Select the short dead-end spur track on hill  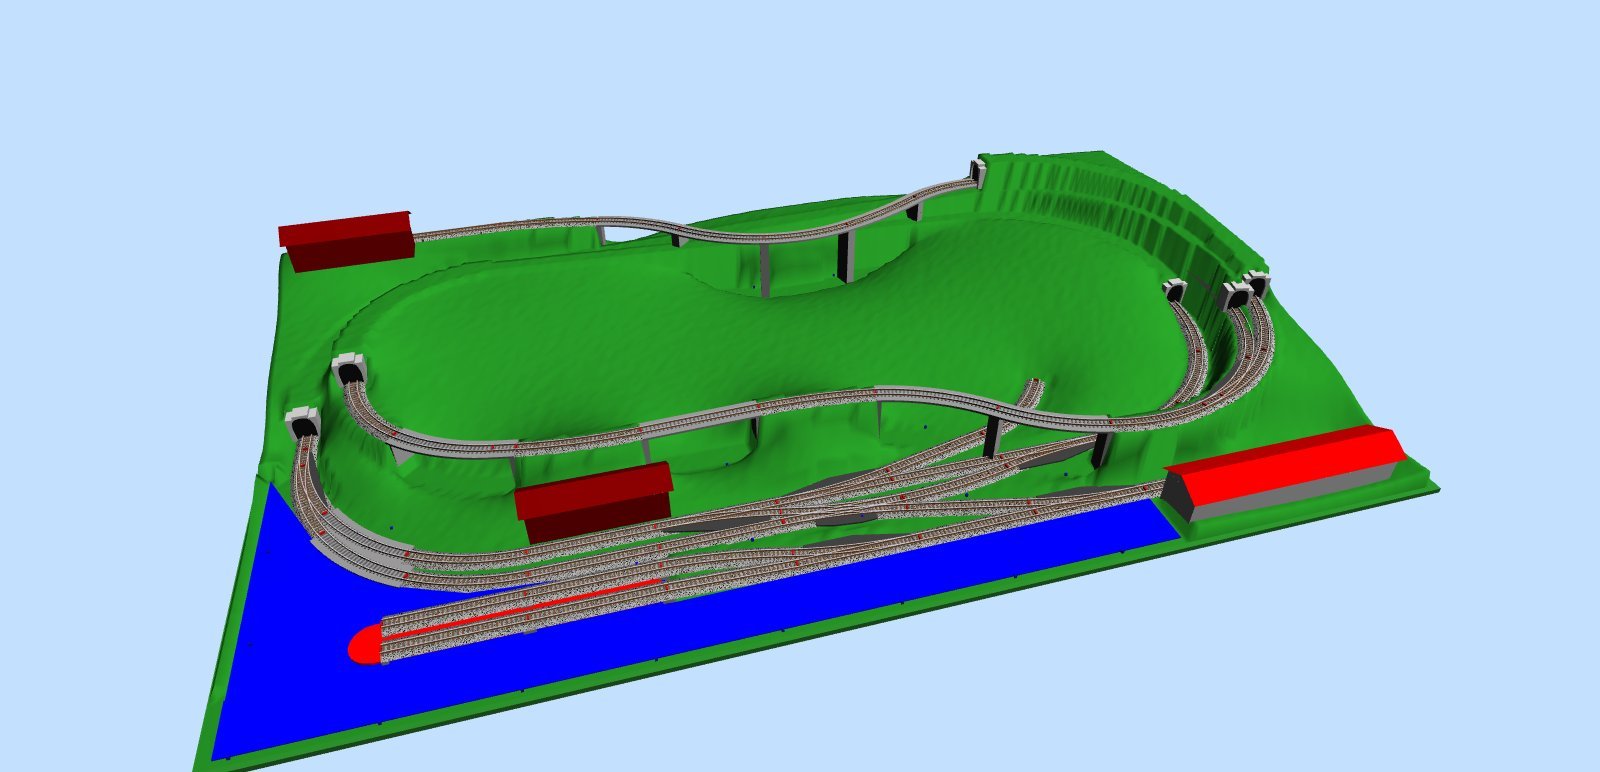1034,390
